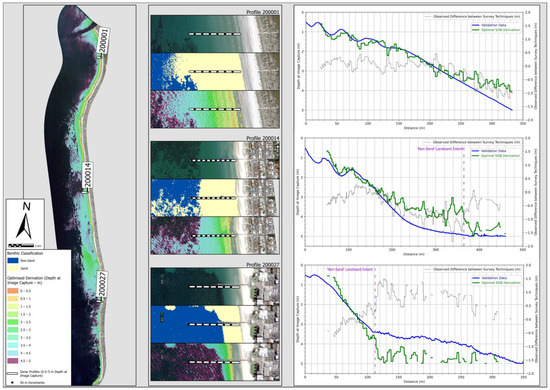Click the purple dashed extent line, bottom chart
This screenshot has width=550, height=390.
click(375, 321)
